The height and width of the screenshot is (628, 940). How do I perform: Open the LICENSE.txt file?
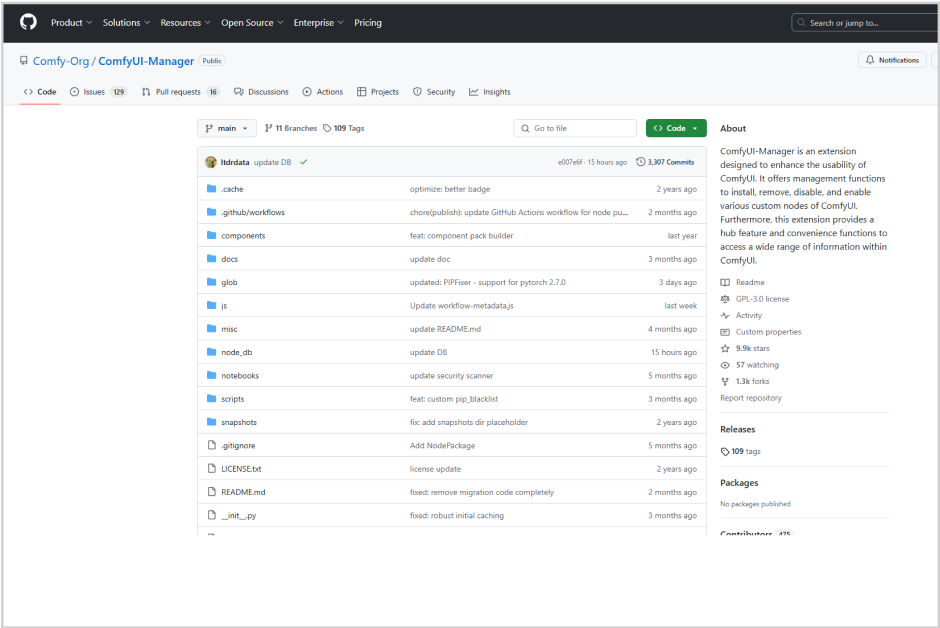[241, 470]
